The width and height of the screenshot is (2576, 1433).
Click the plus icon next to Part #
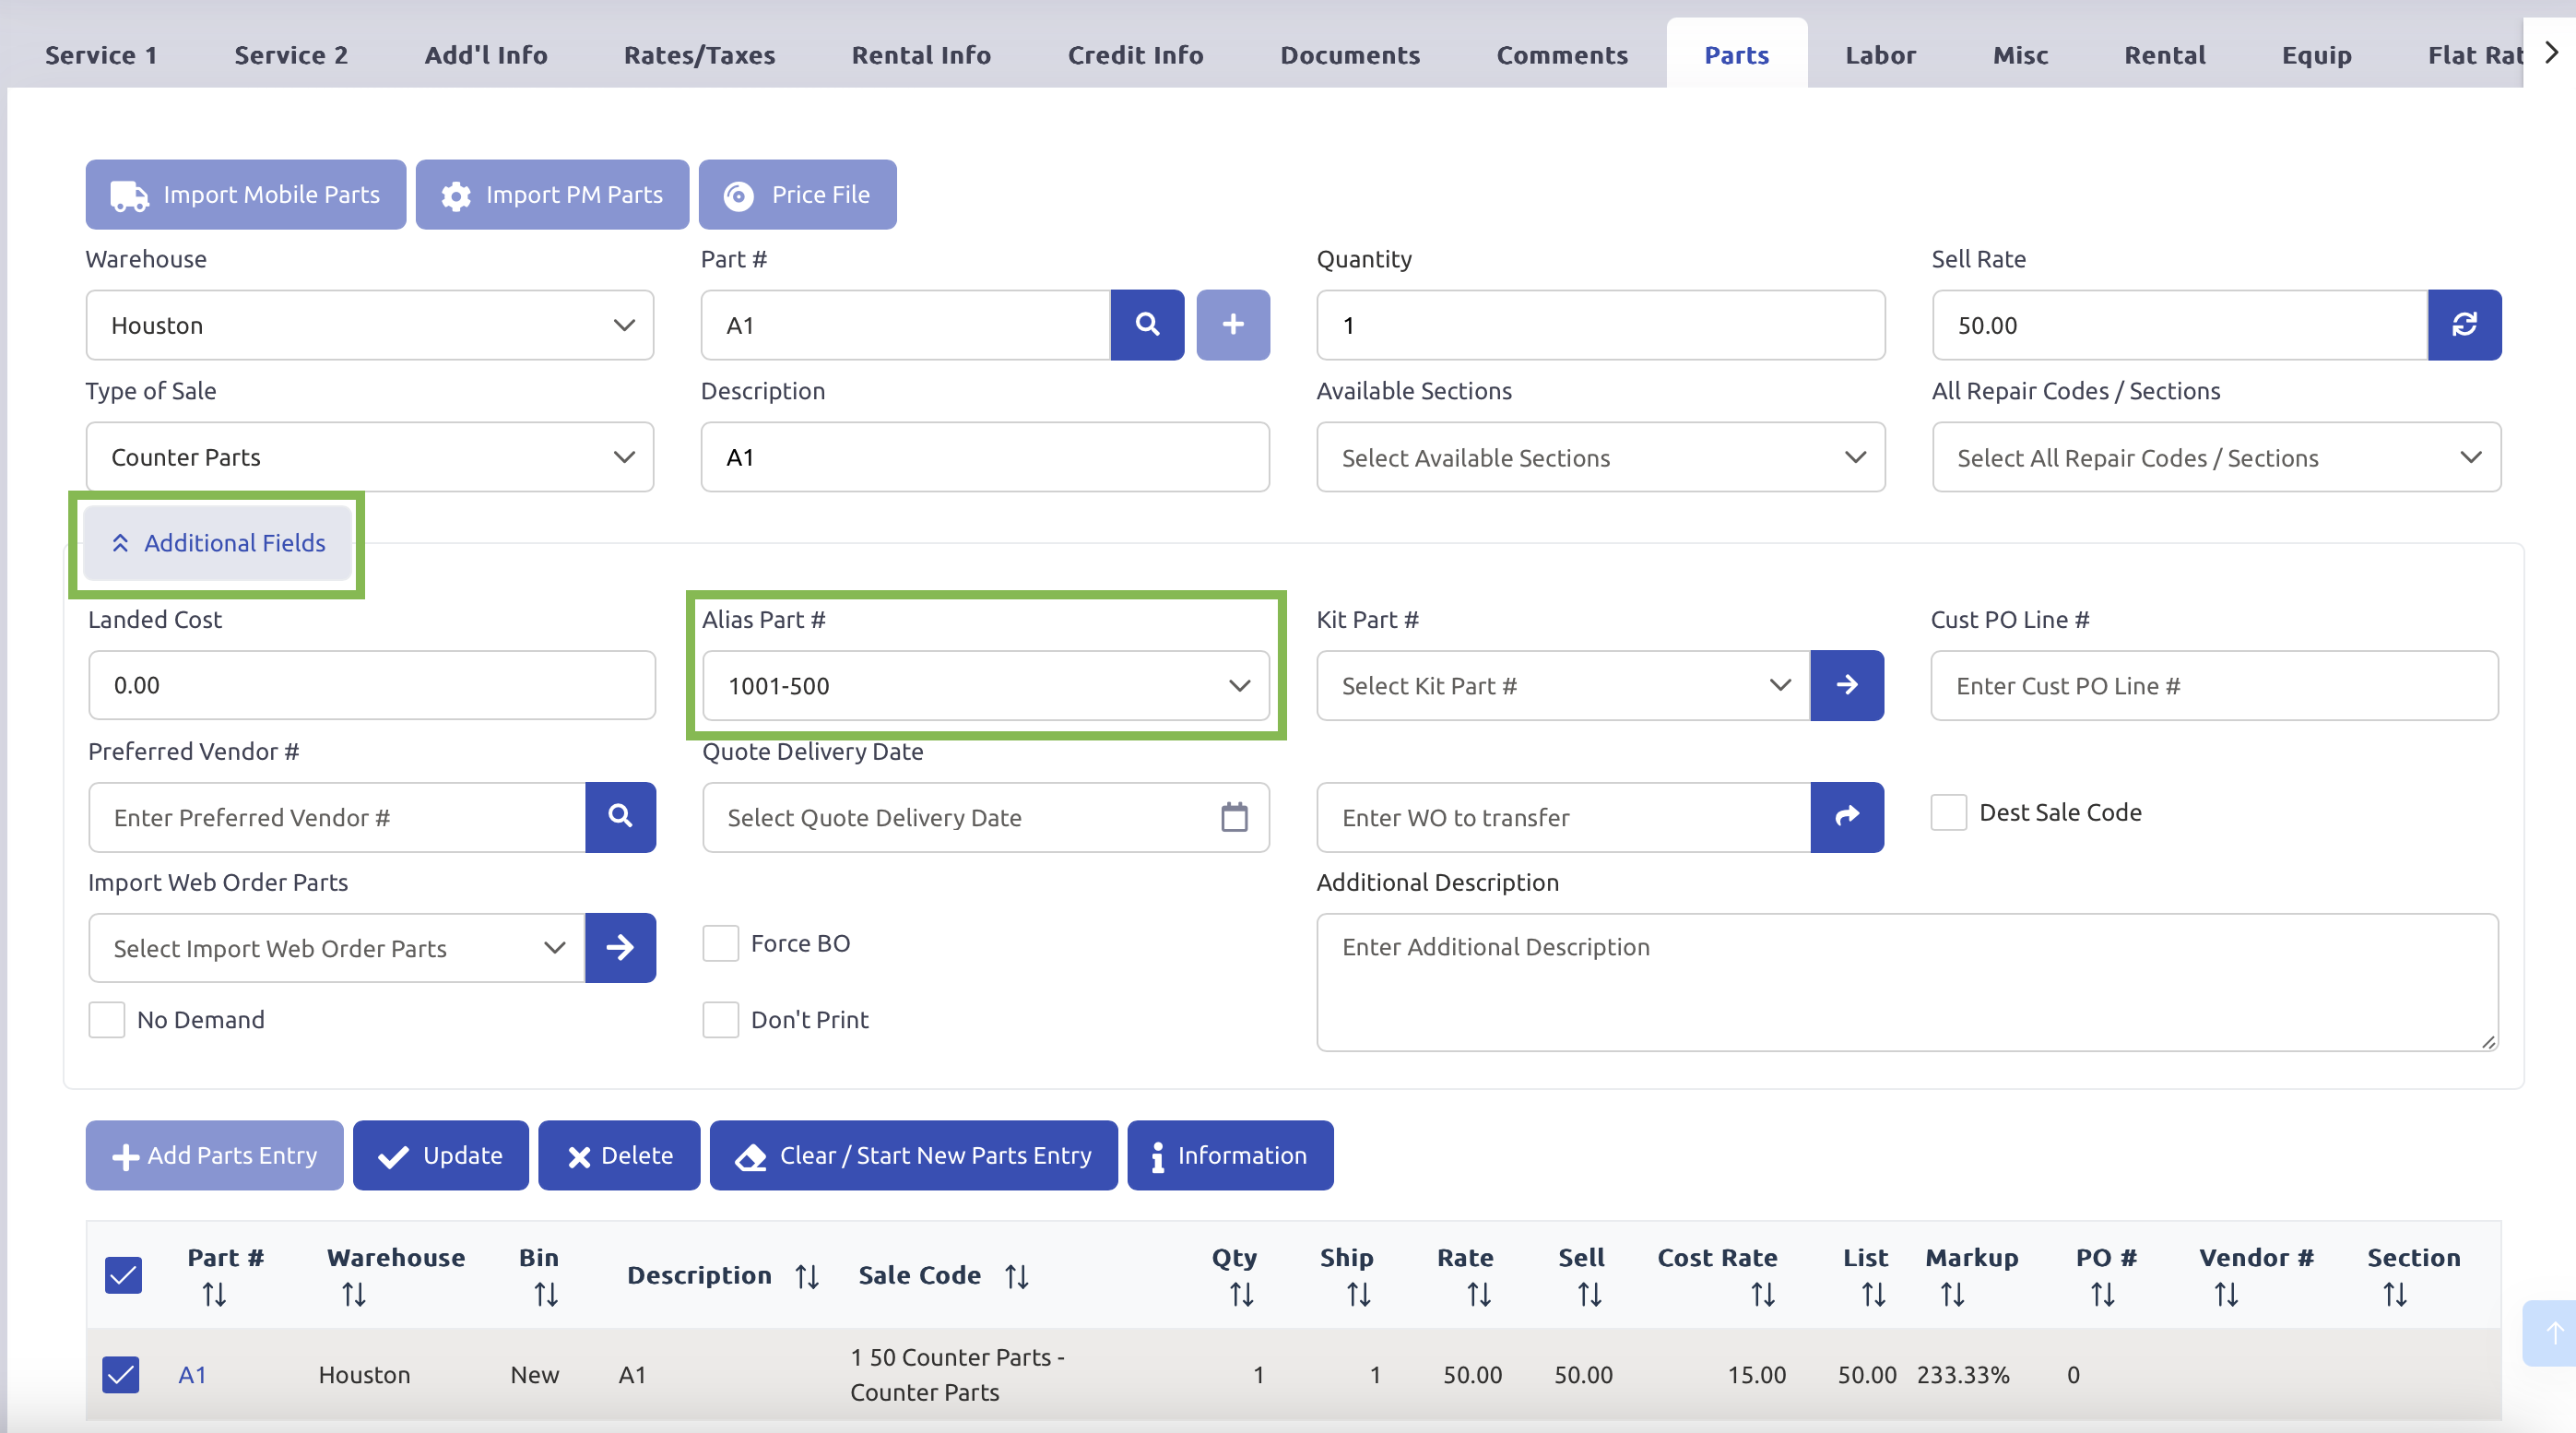tap(1232, 324)
